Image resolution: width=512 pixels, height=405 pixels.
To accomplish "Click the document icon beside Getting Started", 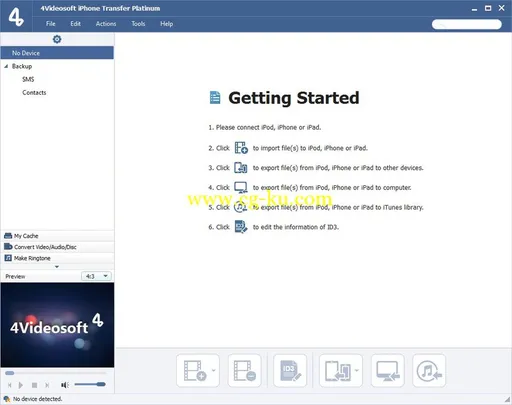I will 215,98.
